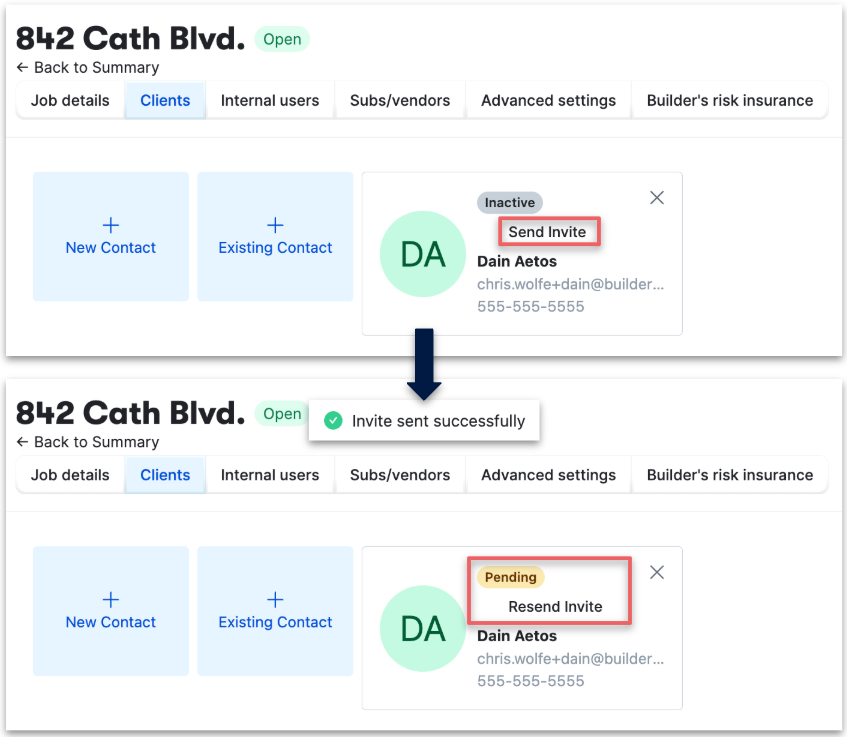Open Job details tab in top panel
The image size is (847, 737).
70,100
